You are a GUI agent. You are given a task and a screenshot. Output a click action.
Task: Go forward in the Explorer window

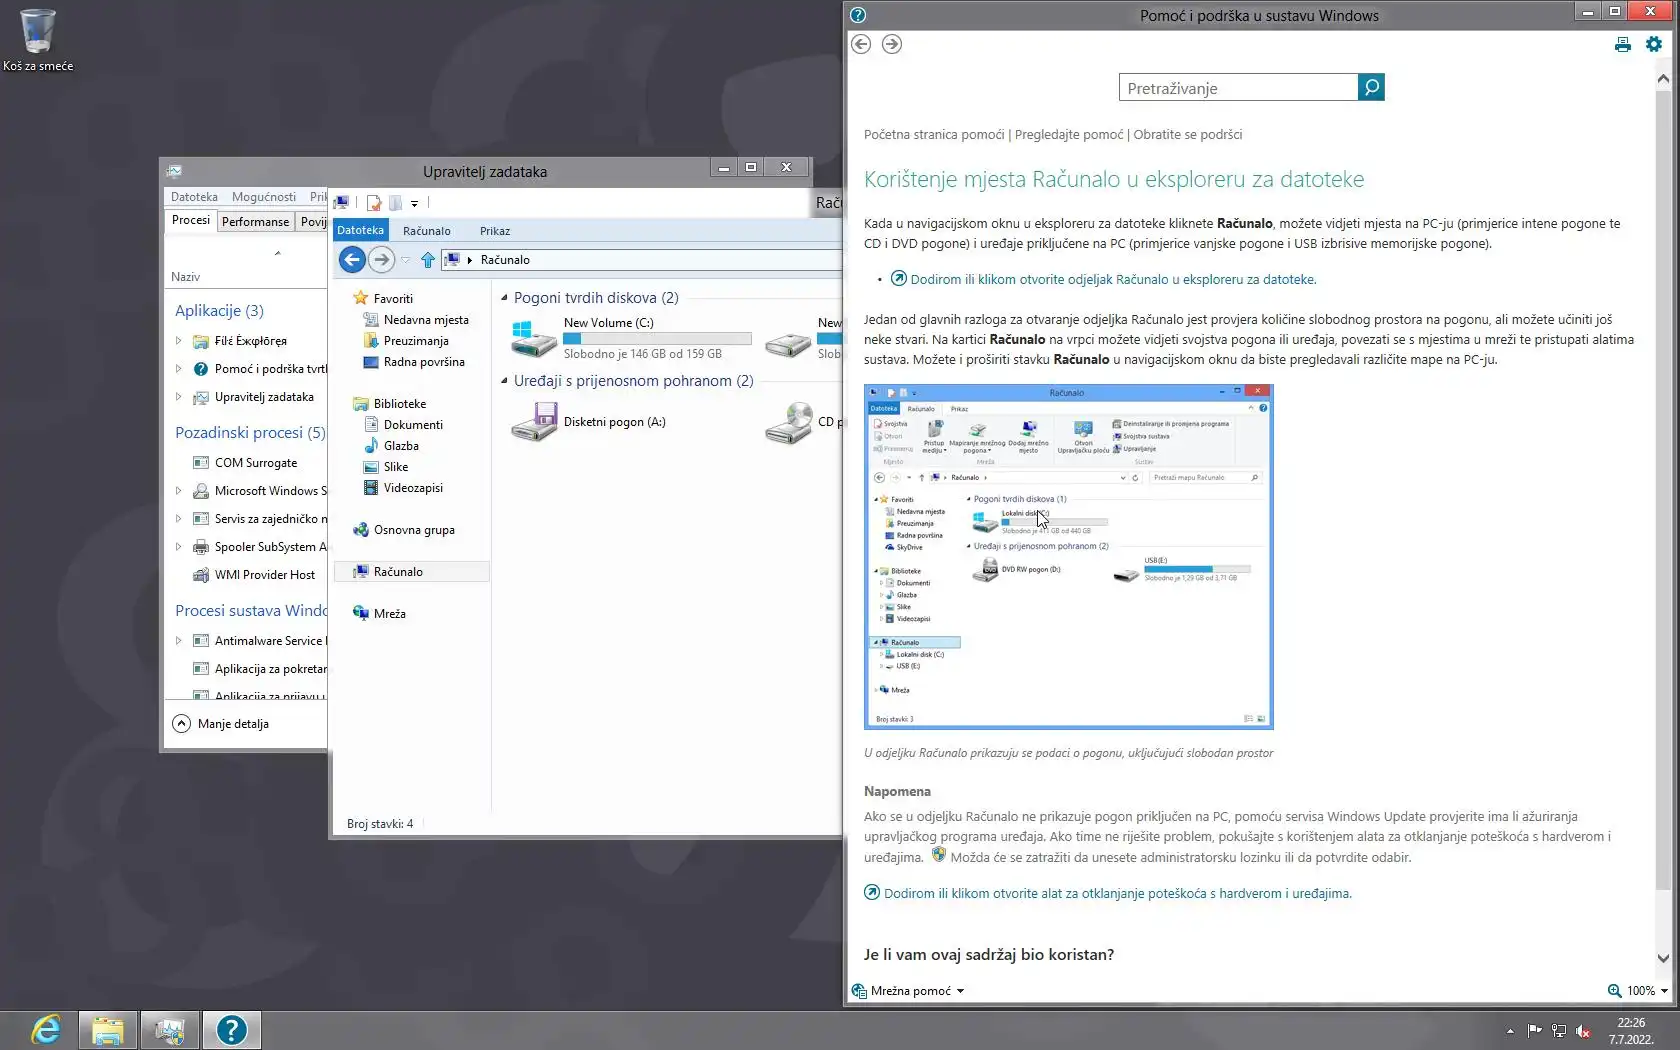coord(381,260)
